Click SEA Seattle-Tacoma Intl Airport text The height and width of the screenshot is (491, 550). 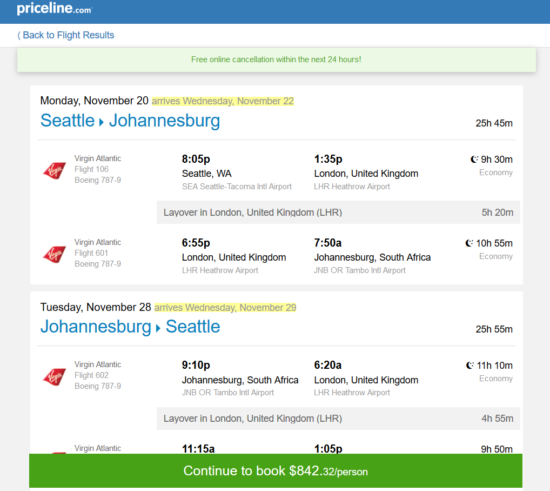click(237, 187)
